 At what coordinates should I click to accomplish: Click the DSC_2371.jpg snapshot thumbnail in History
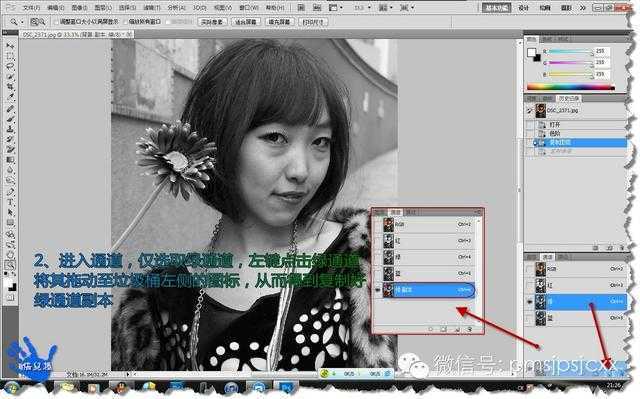(x=540, y=110)
